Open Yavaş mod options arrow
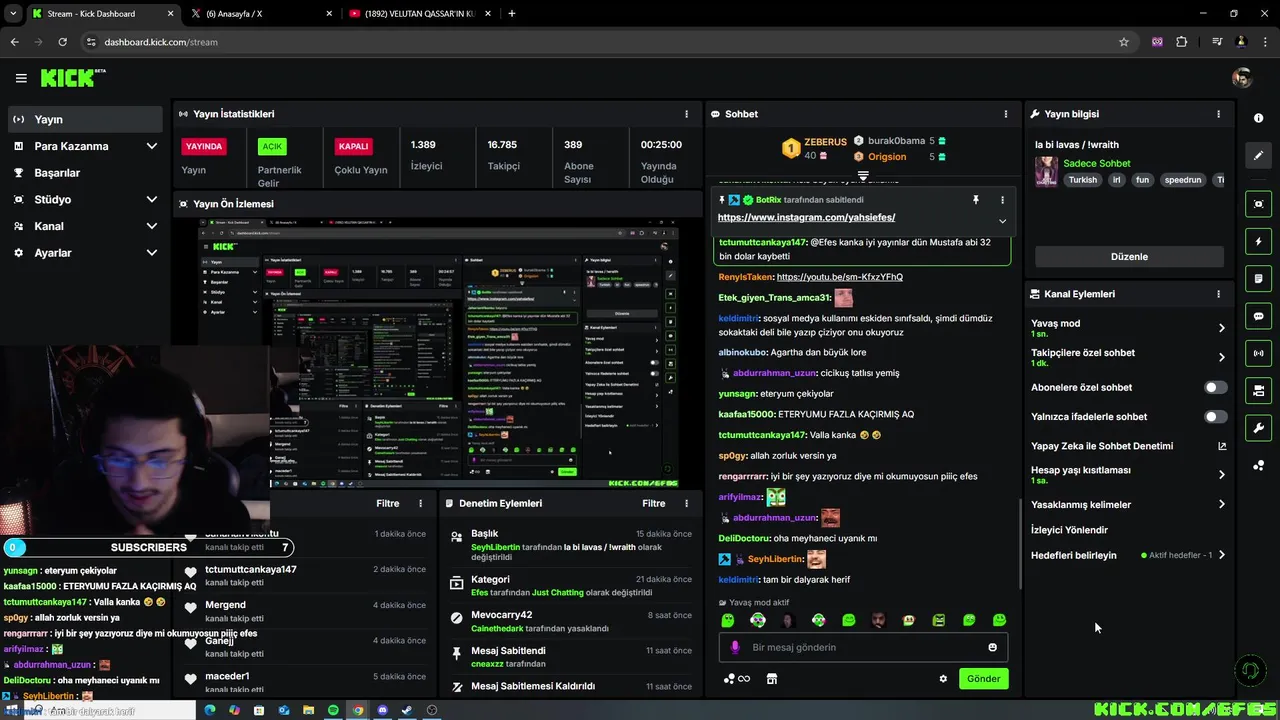The height and width of the screenshot is (720, 1280). pyautogui.click(x=1221, y=328)
